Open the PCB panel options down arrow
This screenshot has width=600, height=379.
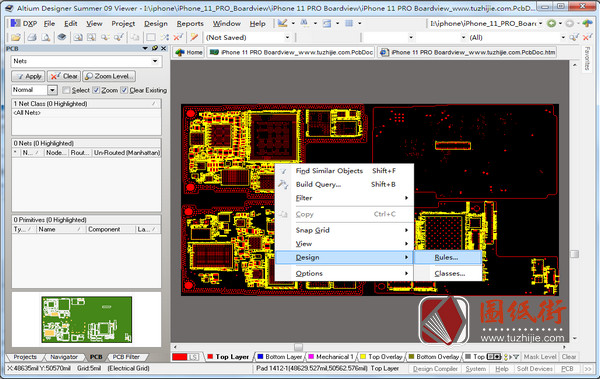click(x=145, y=48)
